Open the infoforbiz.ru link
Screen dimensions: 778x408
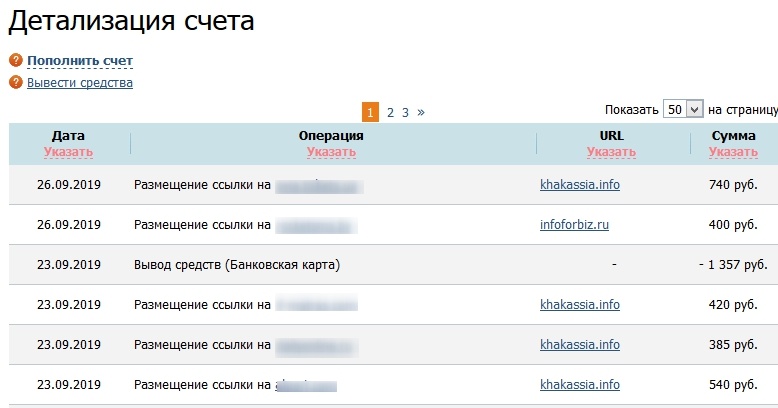click(x=574, y=225)
